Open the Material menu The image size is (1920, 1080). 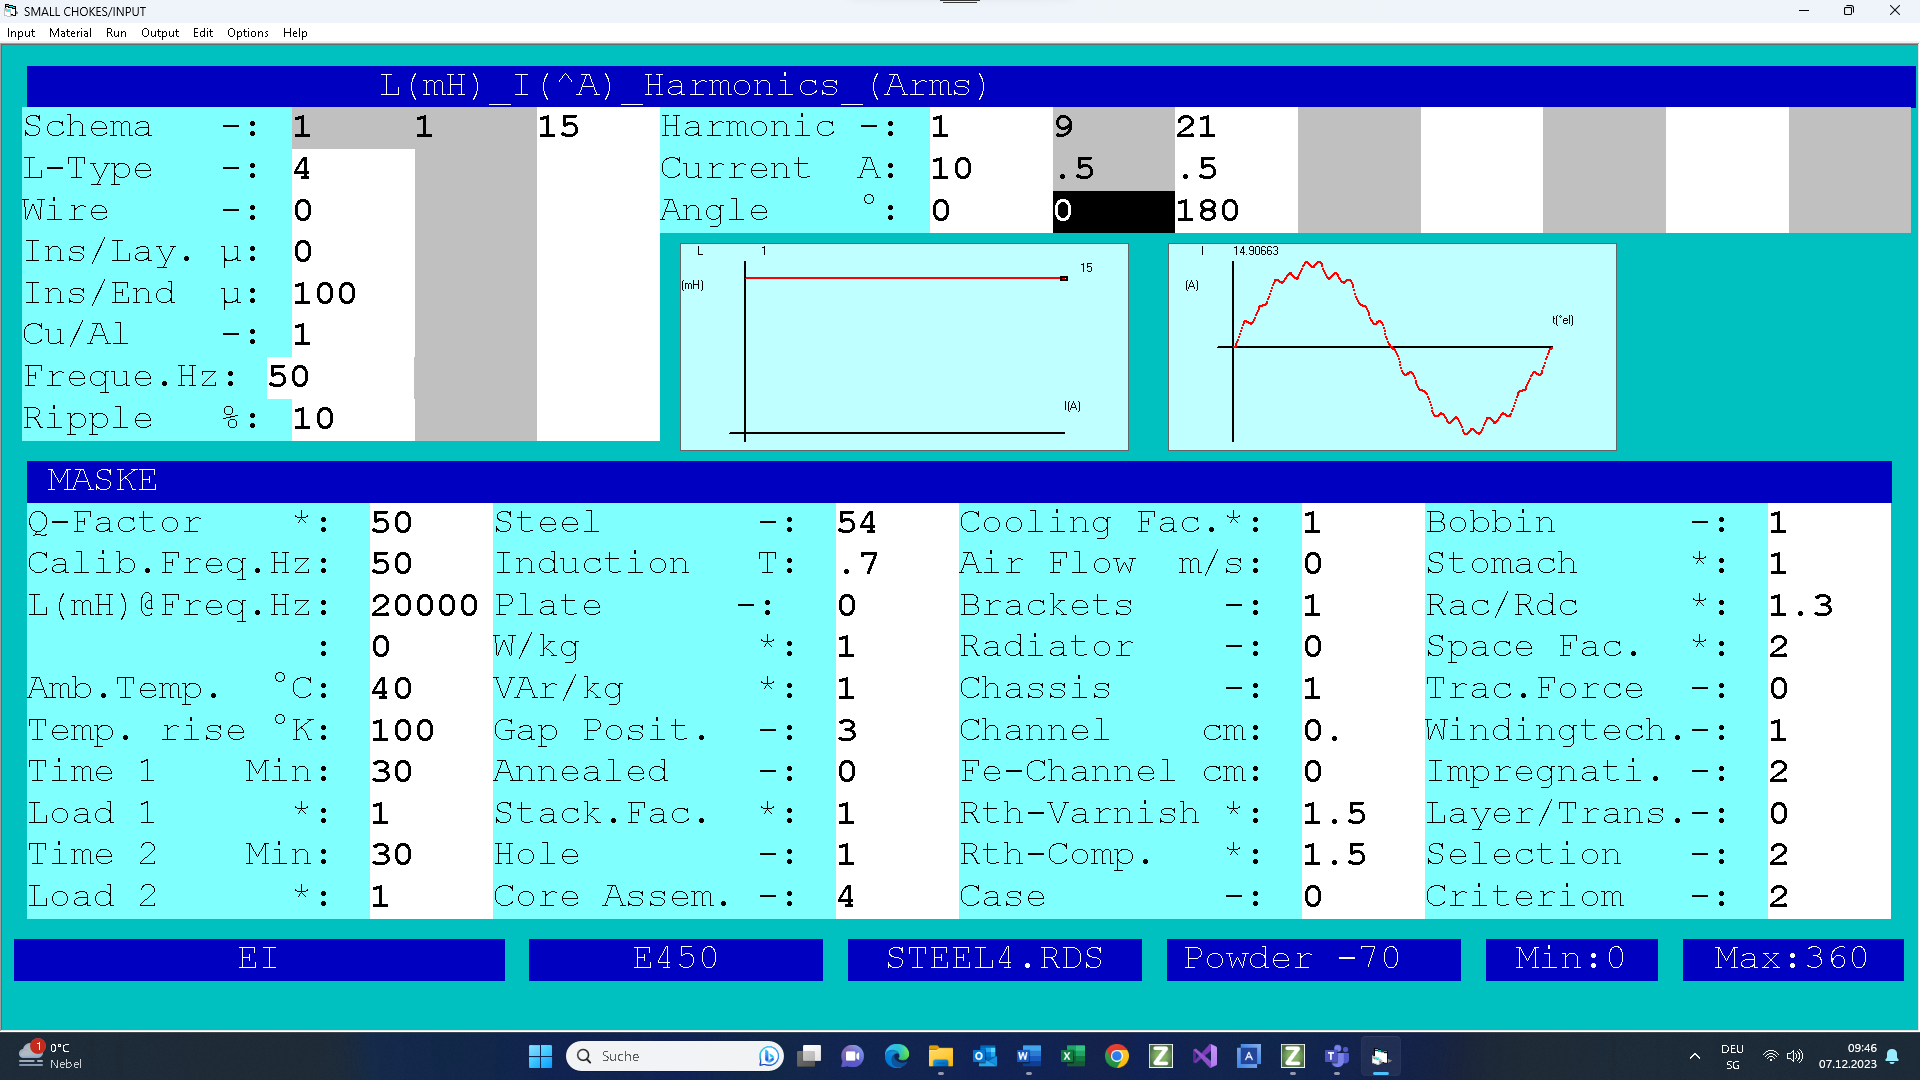pos(70,33)
